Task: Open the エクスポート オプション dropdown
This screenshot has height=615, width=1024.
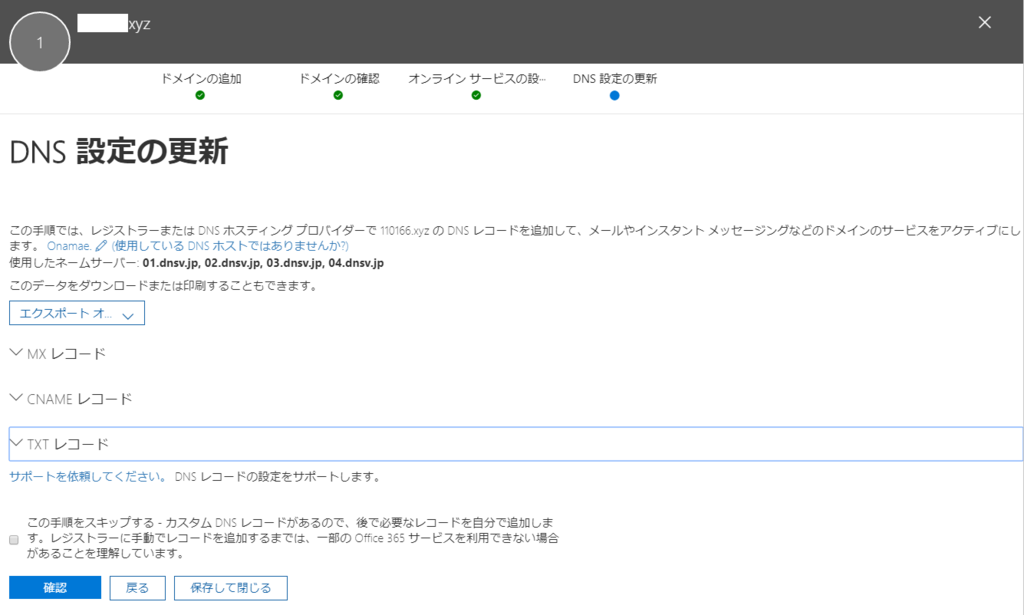Action: tap(77, 313)
